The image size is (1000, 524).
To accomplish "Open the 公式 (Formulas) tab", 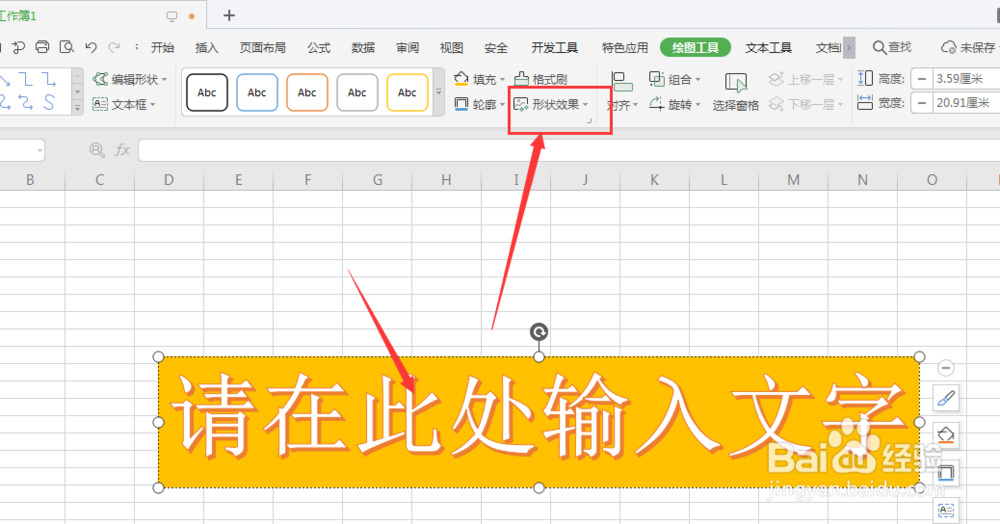I will coord(319,47).
